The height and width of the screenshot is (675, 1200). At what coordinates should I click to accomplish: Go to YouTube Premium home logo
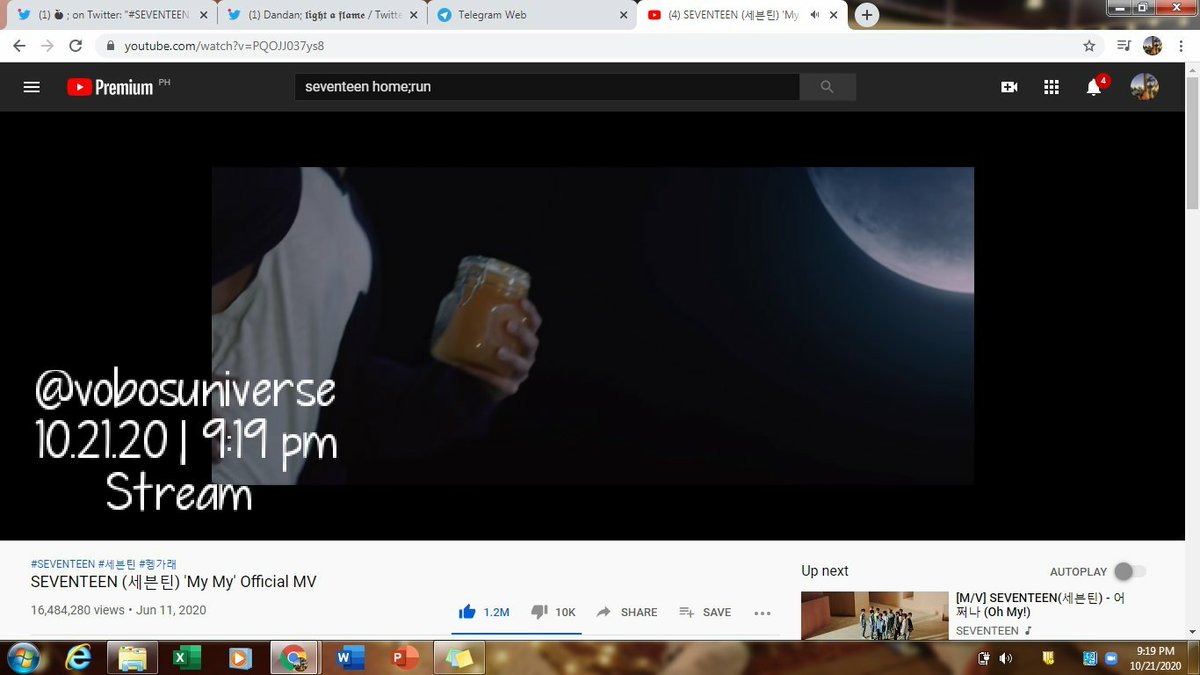coord(111,87)
